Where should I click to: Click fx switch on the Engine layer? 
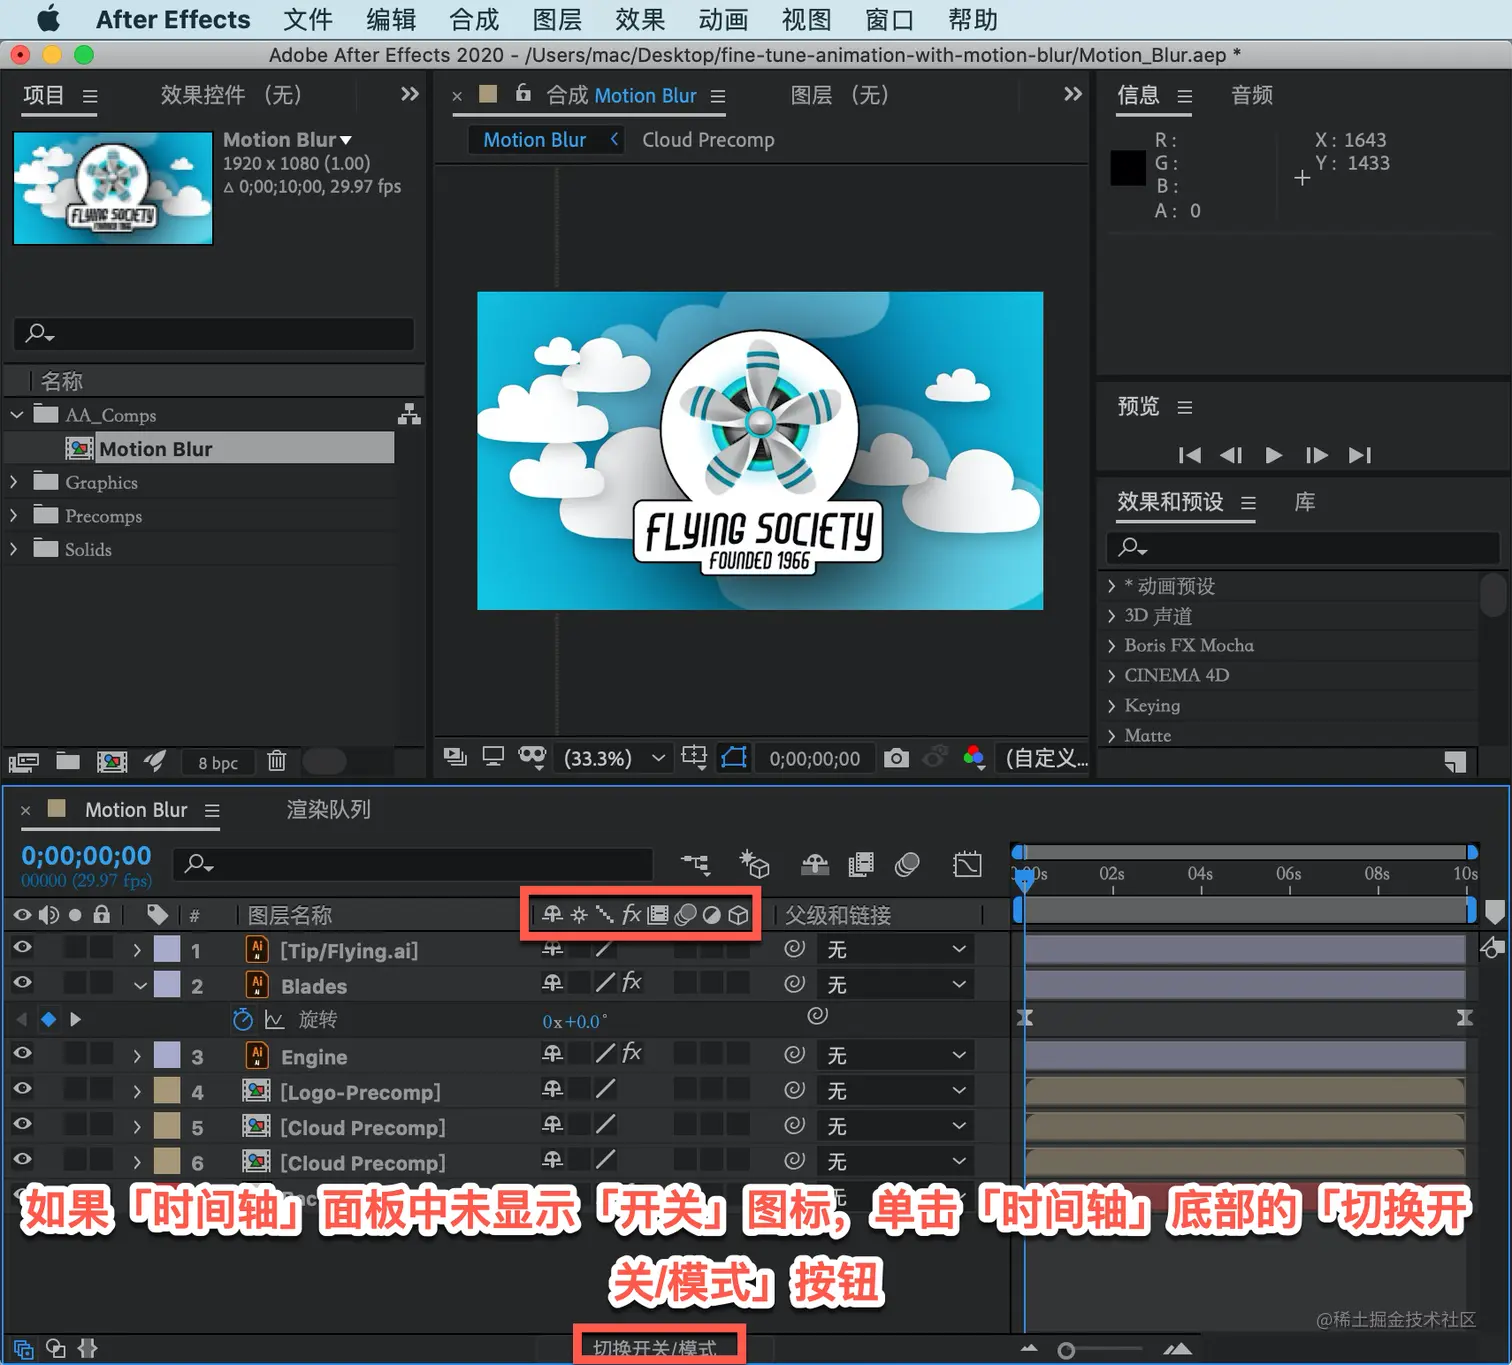coord(631,1053)
